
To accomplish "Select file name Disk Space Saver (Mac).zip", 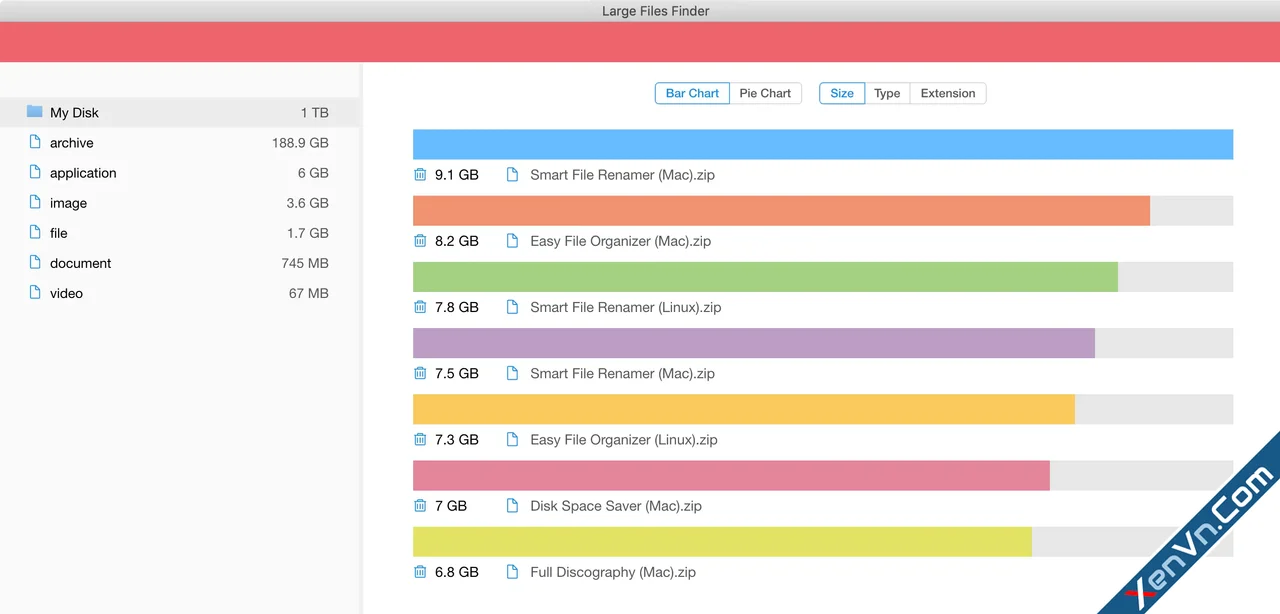I will point(616,506).
